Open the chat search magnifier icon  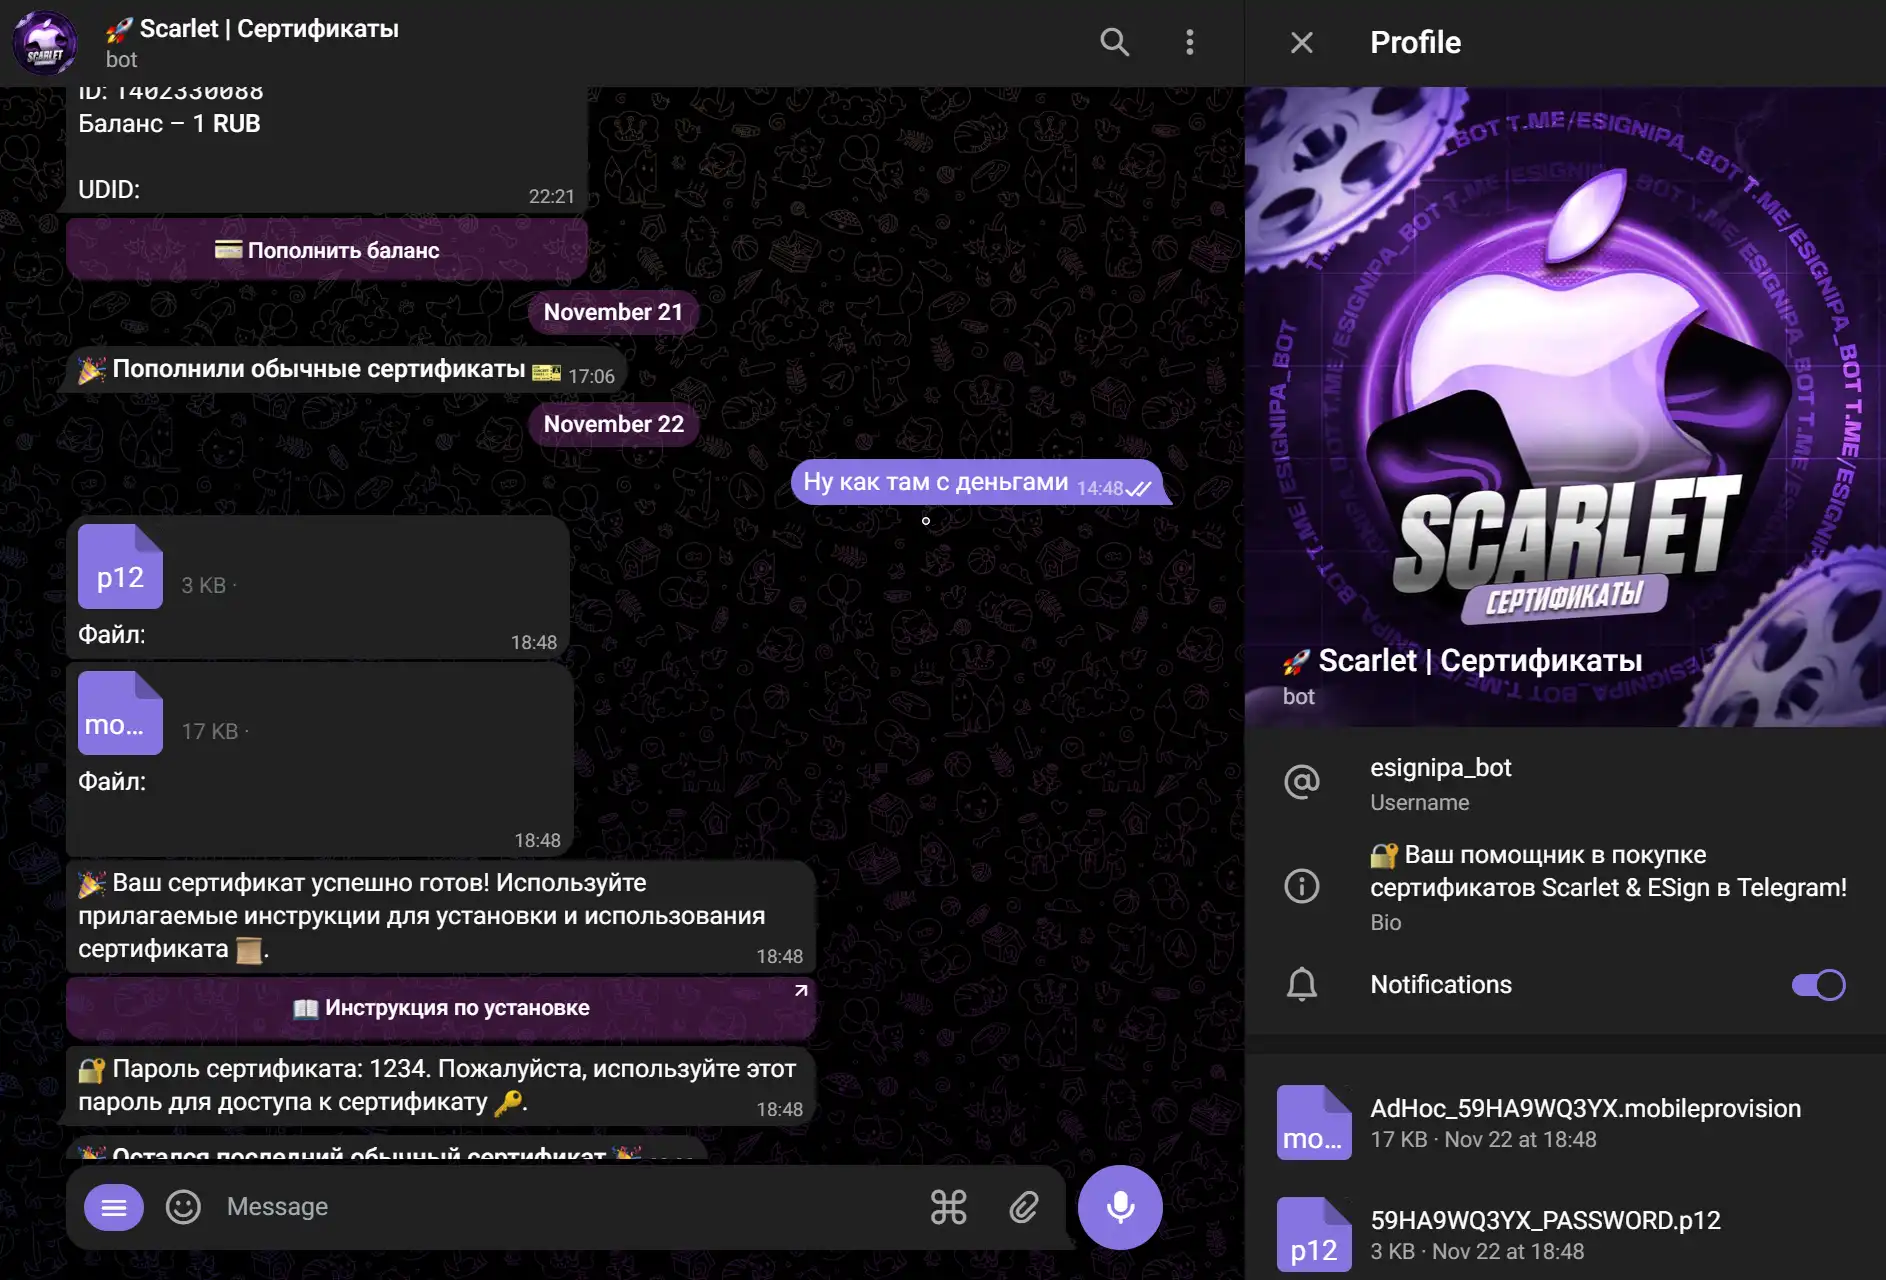(1114, 42)
